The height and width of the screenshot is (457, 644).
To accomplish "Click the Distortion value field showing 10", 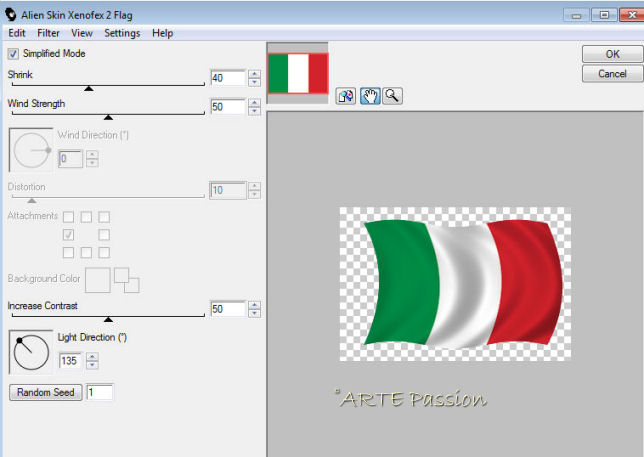I will [228, 190].
